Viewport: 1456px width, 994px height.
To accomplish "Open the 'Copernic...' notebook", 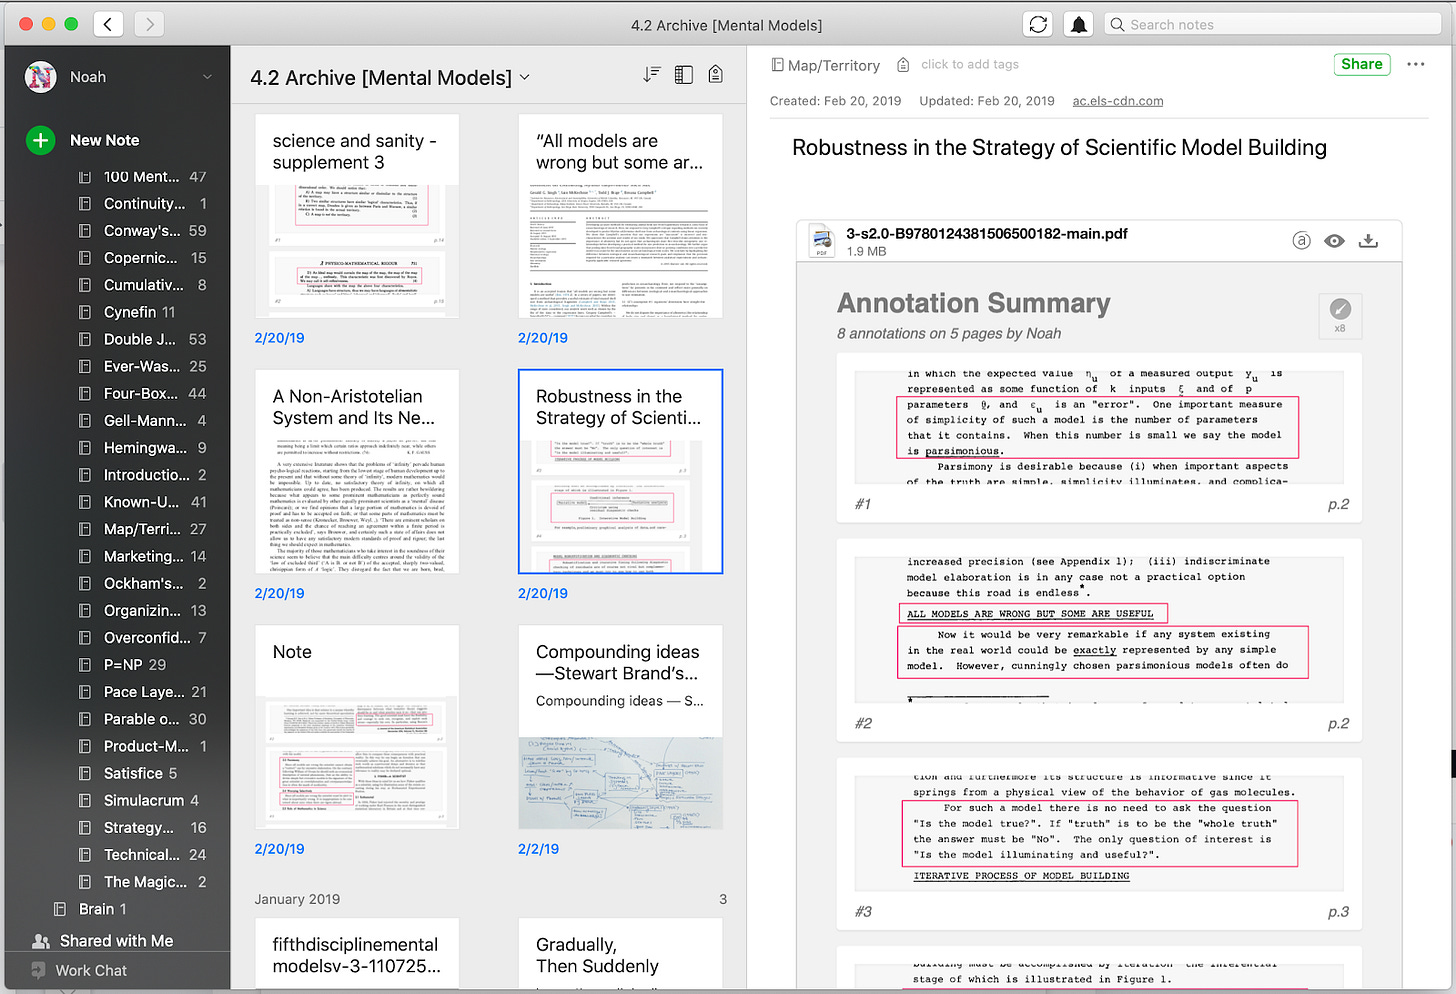I will (x=143, y=258).
